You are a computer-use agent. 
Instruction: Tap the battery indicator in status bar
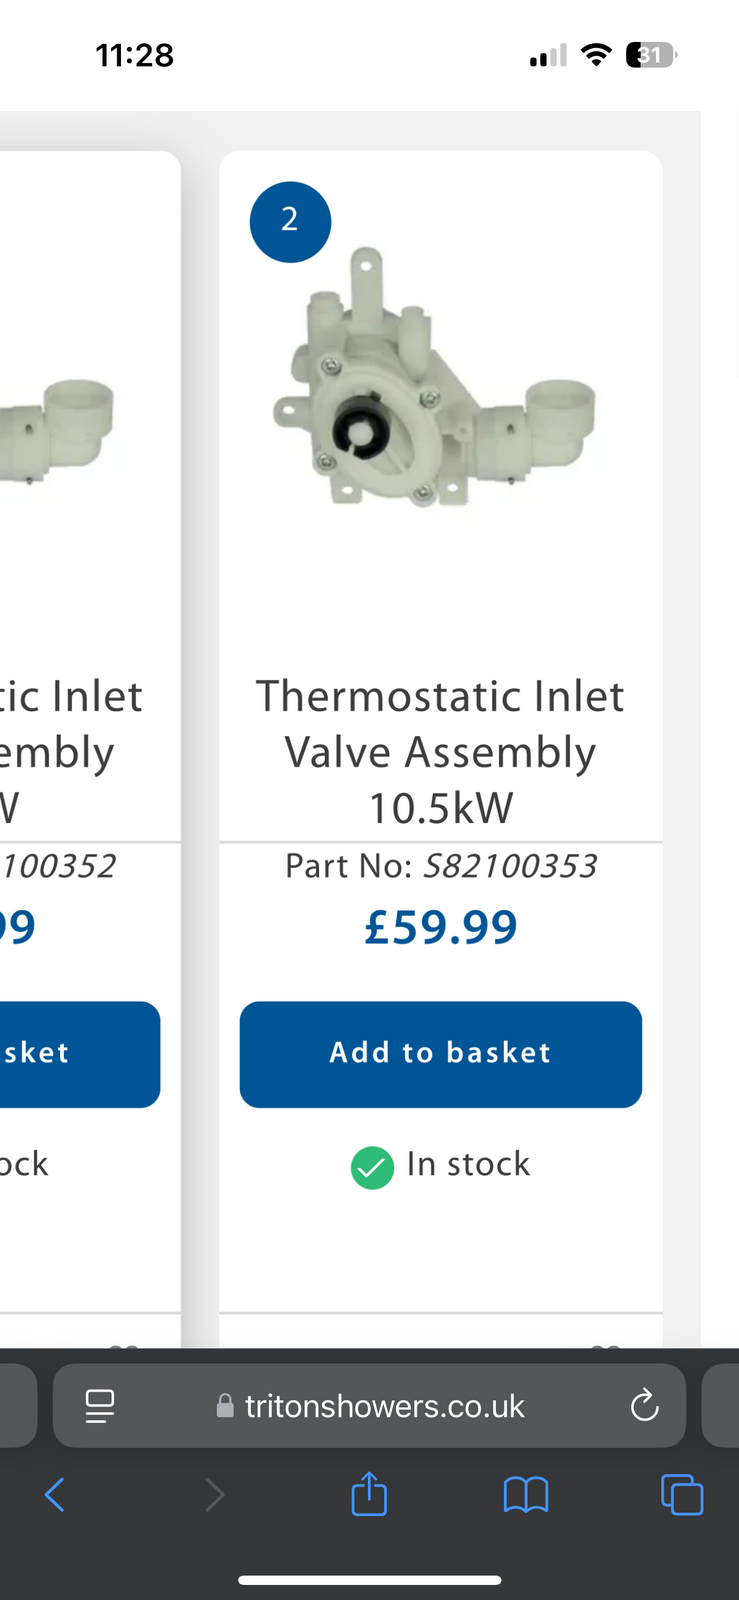click(x=650, y=55)
